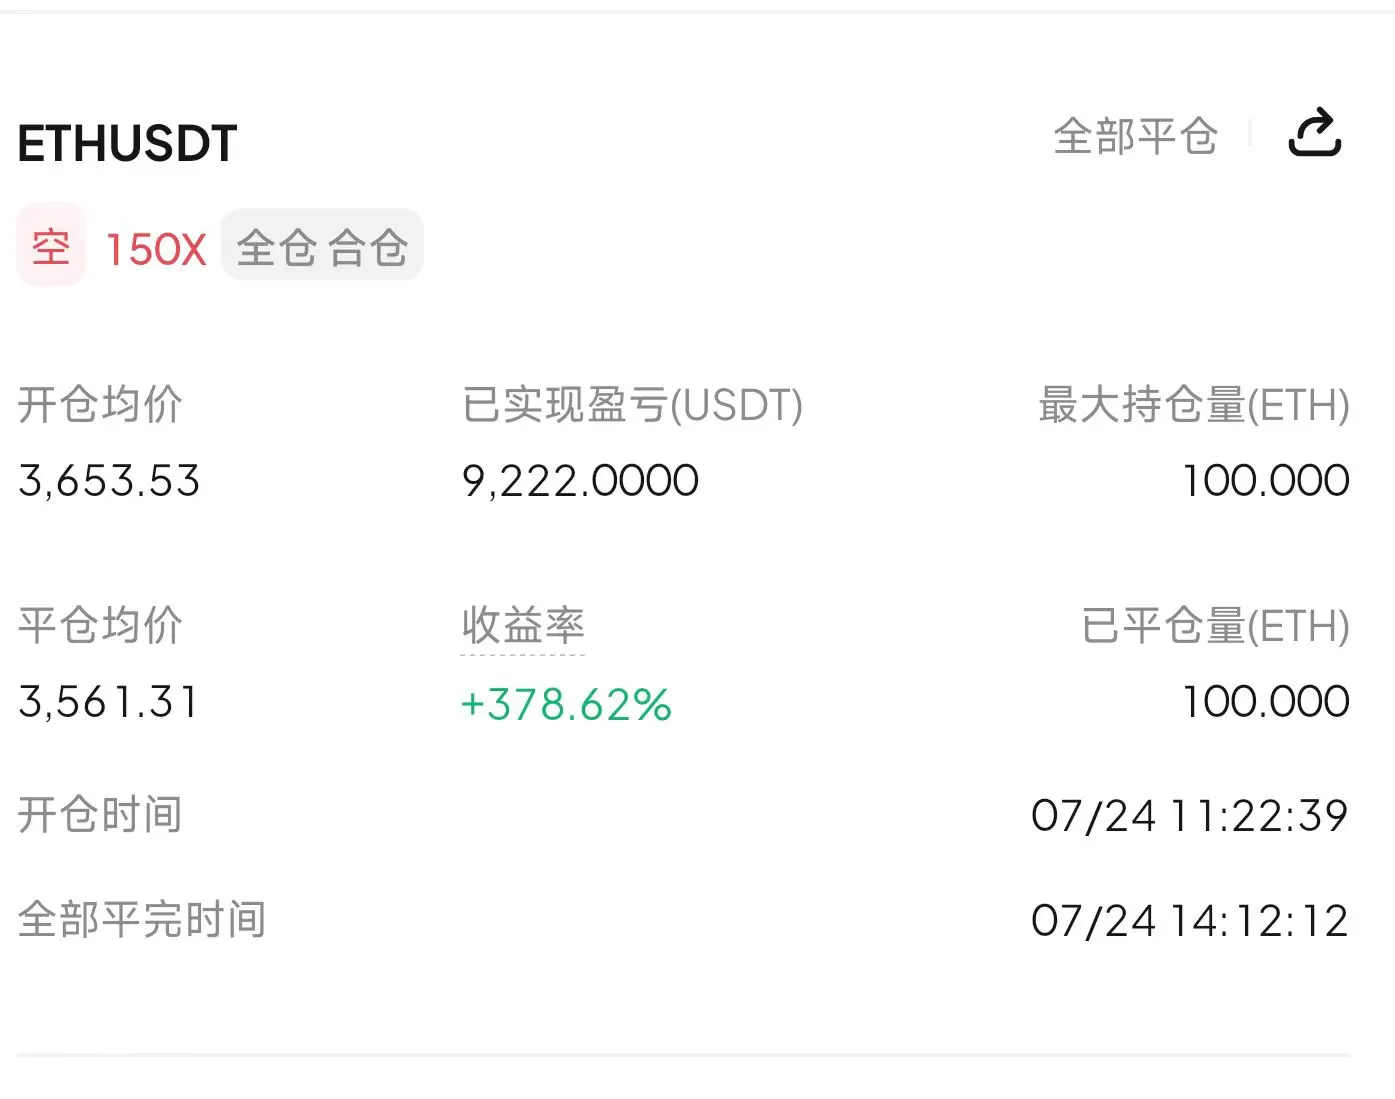1395x1099 pixels.
Task: Click the close time 07/24 14:12:12
Action: 1190,921
